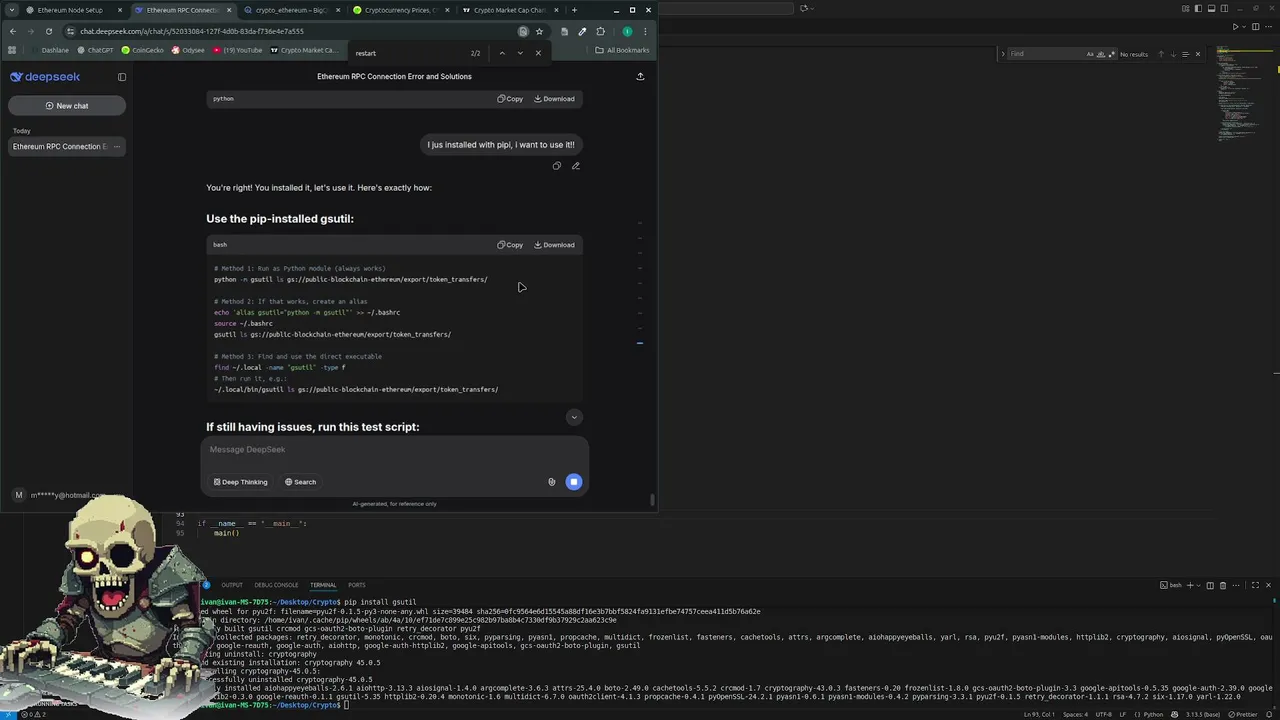
Task: Copy the python code block
Action: click(510, 99)
